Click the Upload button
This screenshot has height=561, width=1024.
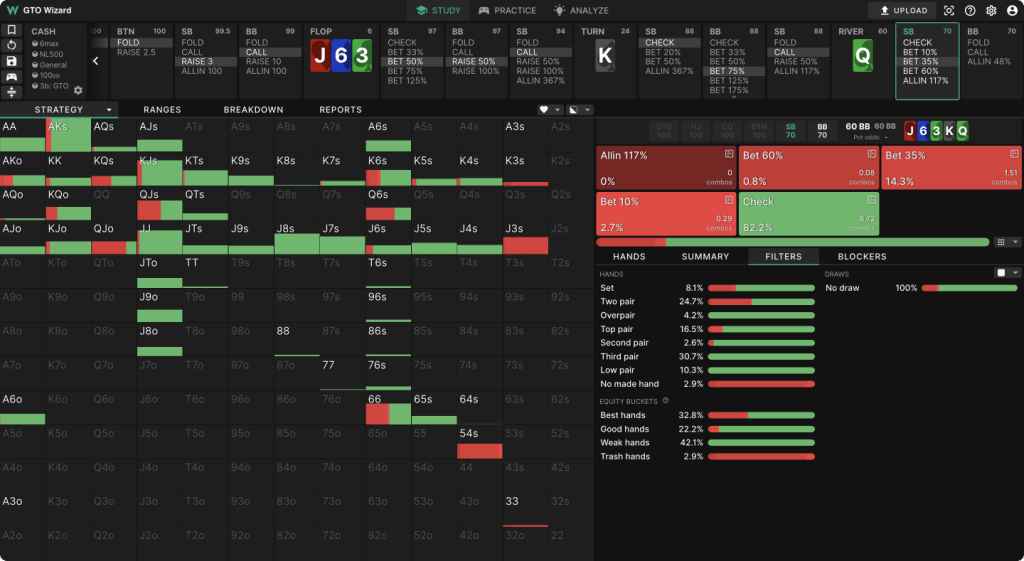coord(904,10)
